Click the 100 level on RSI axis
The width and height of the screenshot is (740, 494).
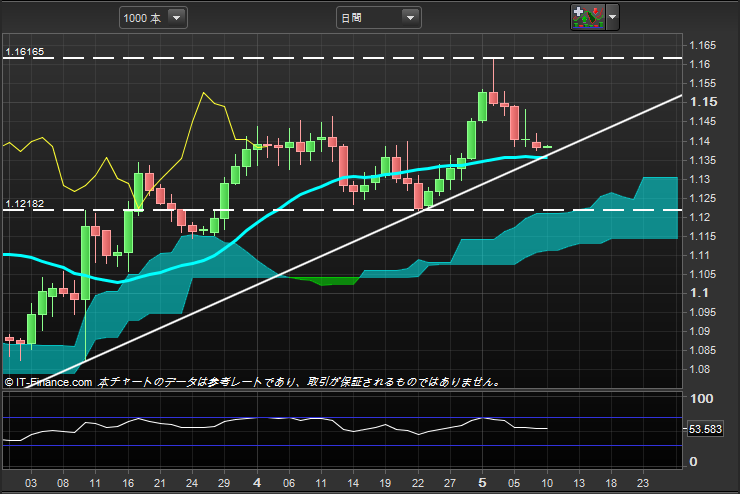701,399
